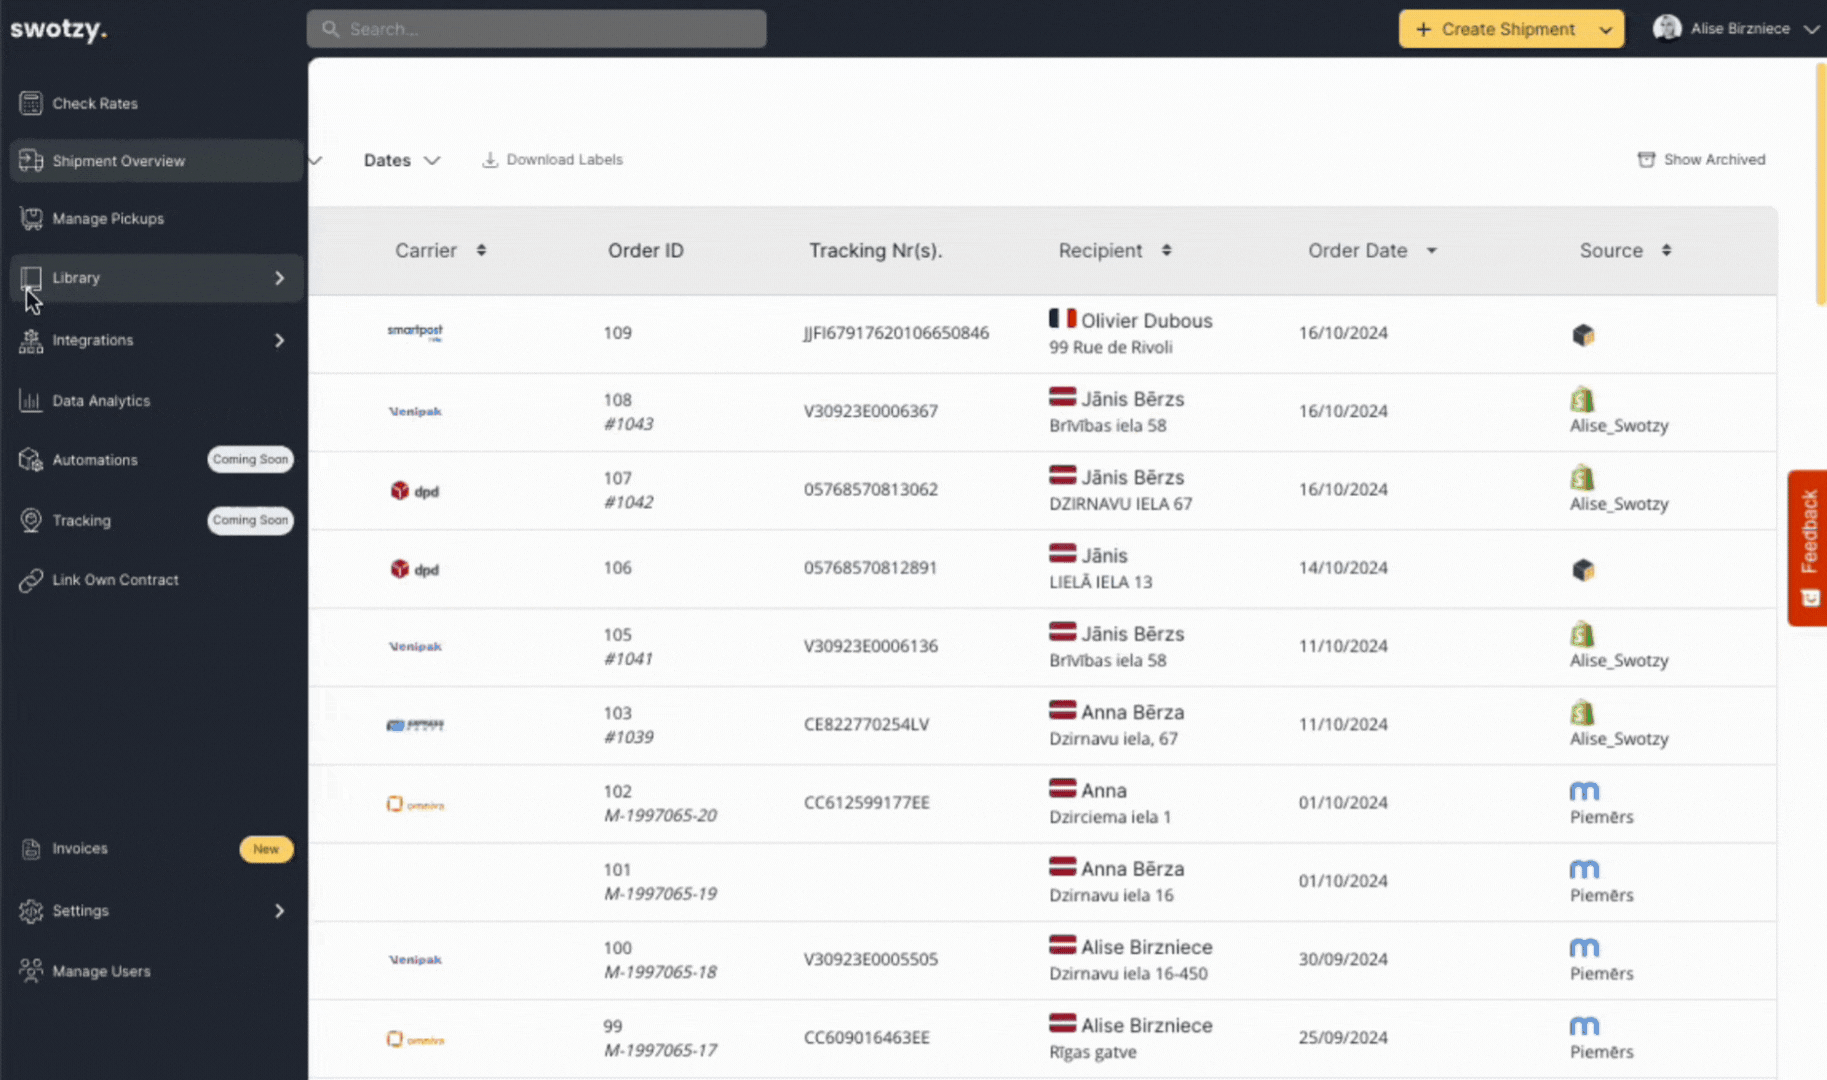1827x1080 pixels.
Task: Sort by Order Date column arrow
Action: click(x=1431, y=251)
